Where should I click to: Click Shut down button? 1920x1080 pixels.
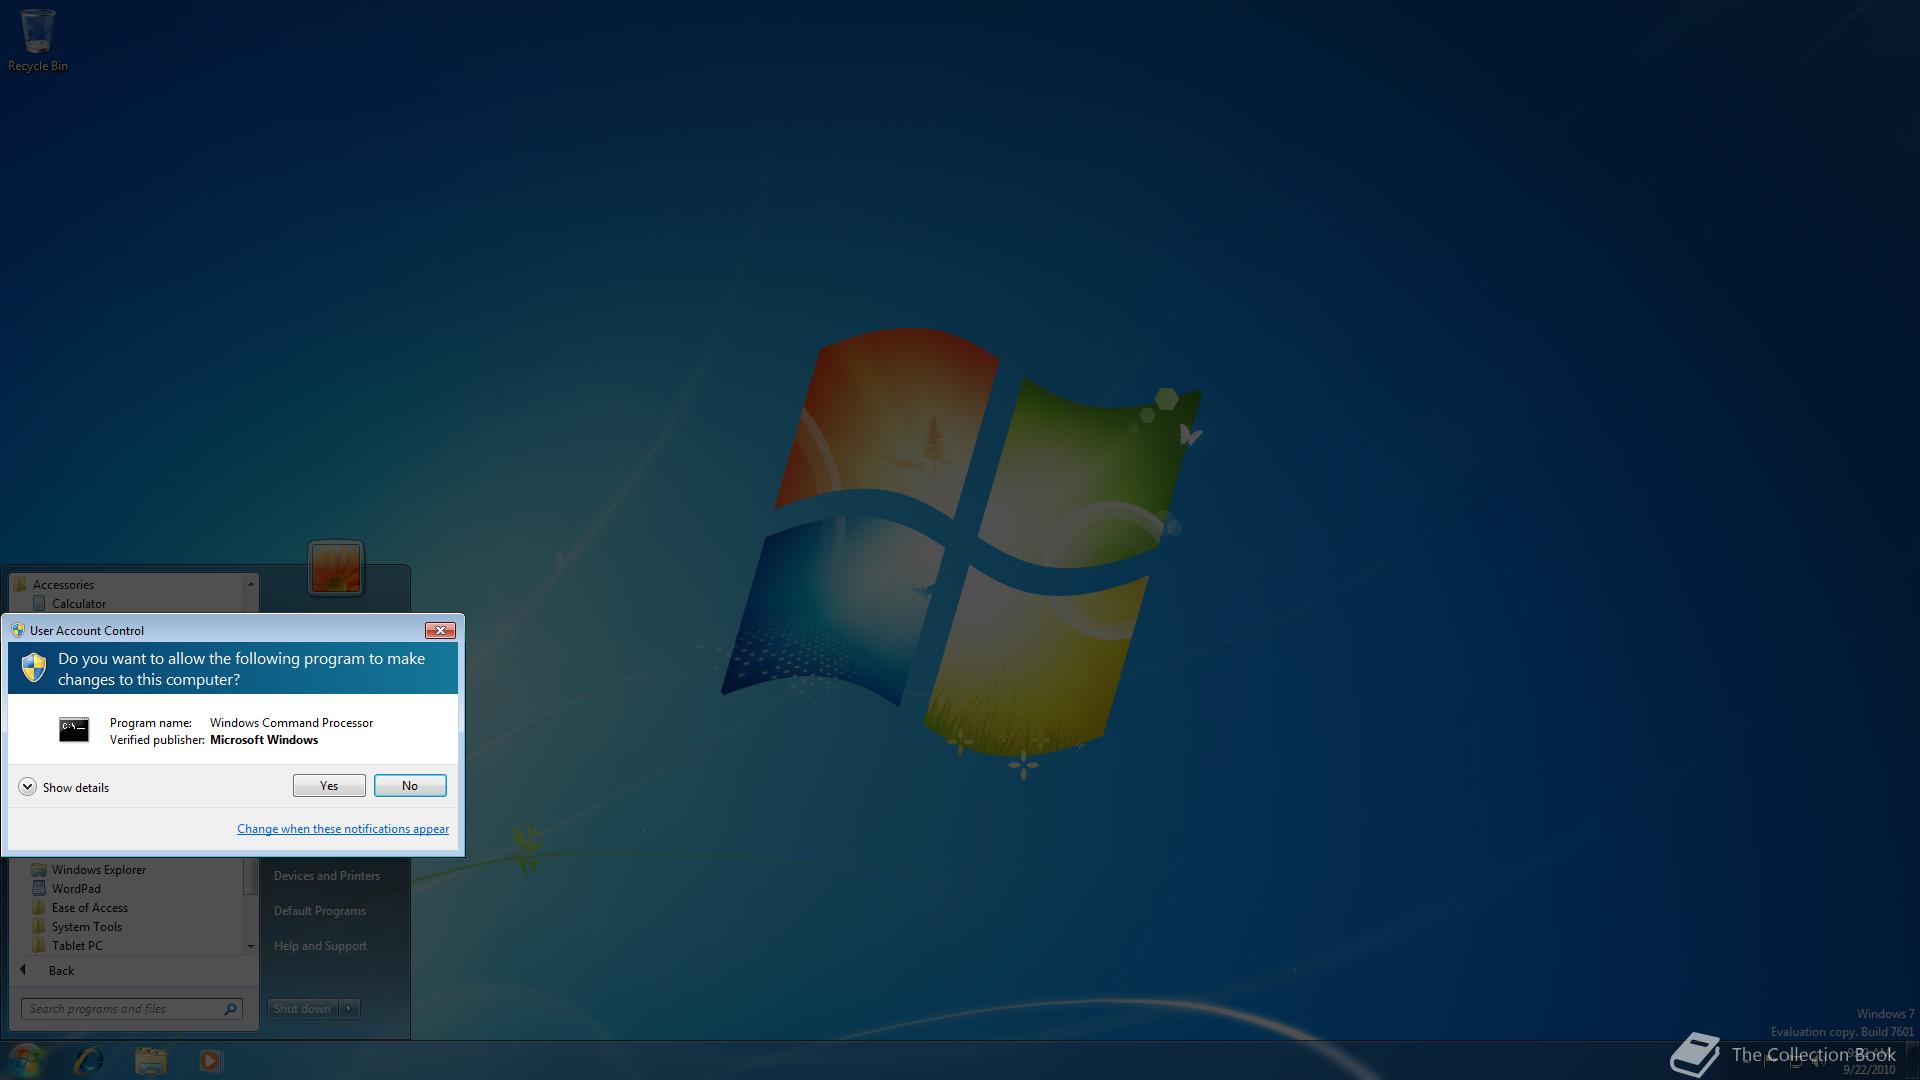(303, 1009)
